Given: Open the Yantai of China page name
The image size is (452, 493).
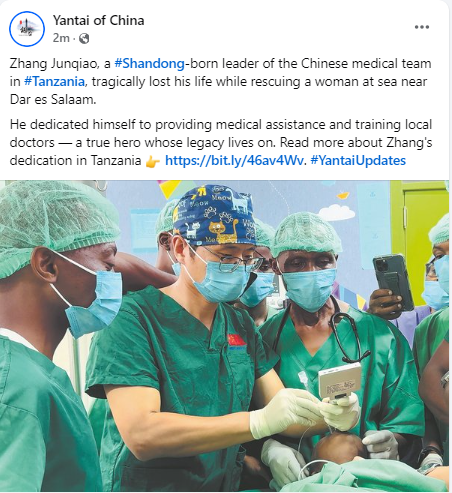Looking at the screenshot, I should point(98,20).
